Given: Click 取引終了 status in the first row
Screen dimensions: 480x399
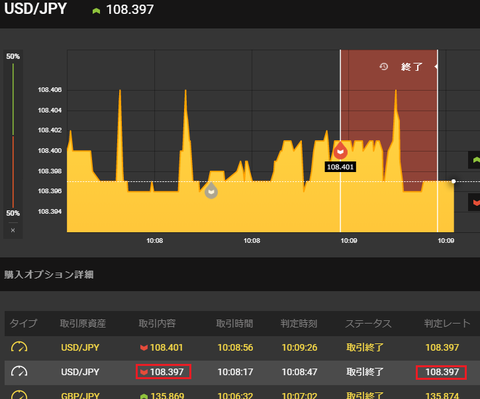Looking at the screenshot, I should 365,348.
